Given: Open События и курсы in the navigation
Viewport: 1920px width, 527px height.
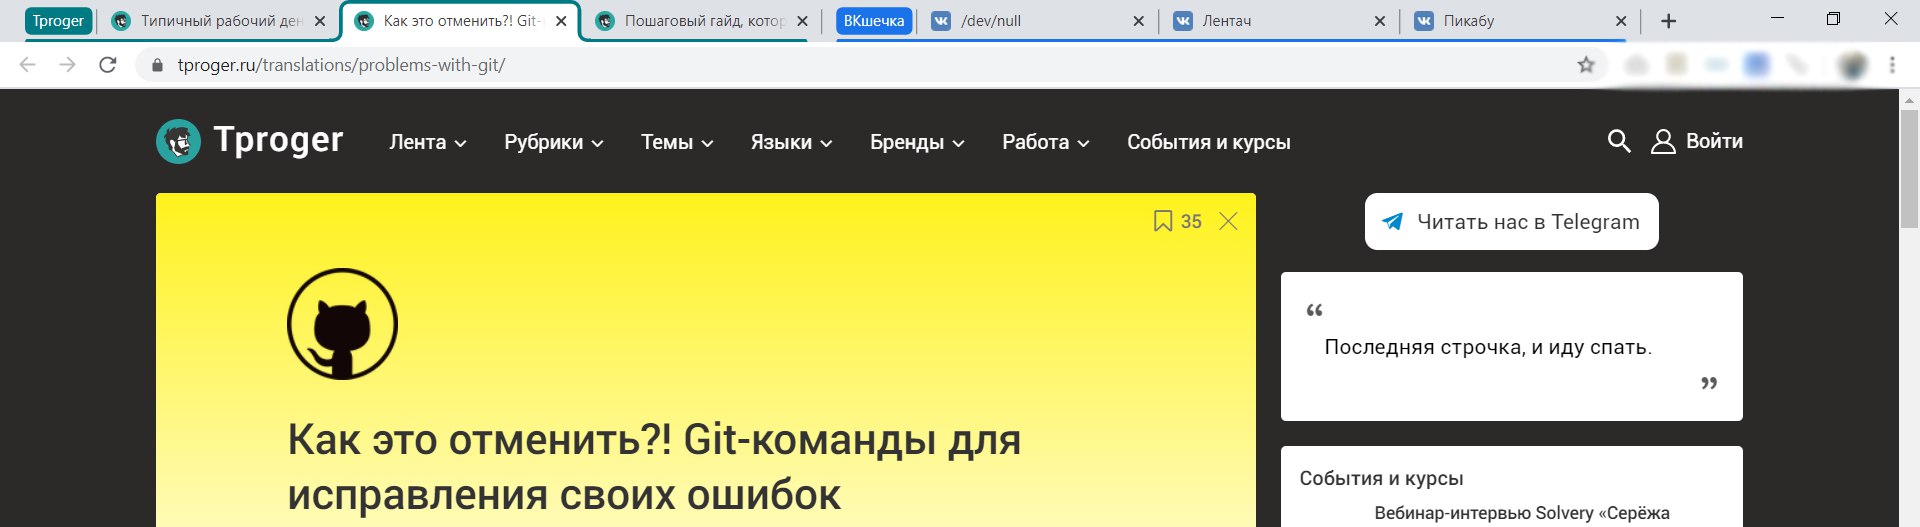Looking at the screenshot, I should pyautogui.click(x=1209, y=142).
